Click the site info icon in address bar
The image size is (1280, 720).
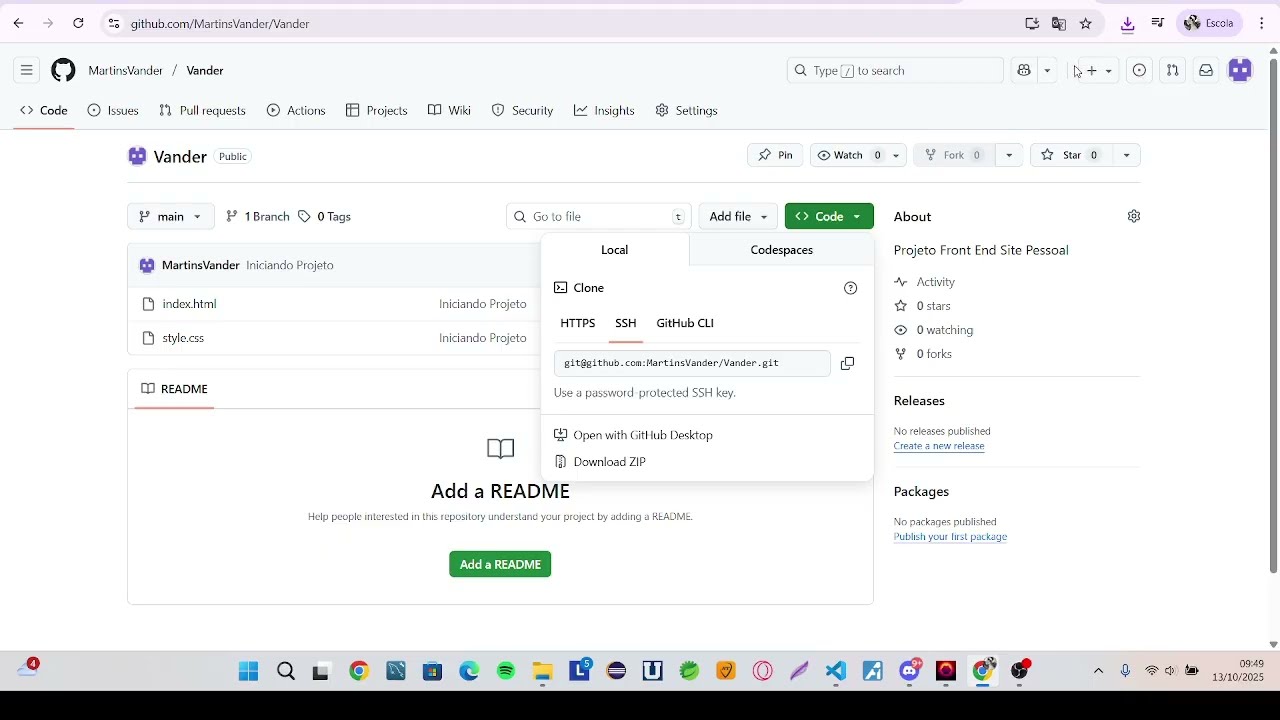pos(114,23)
